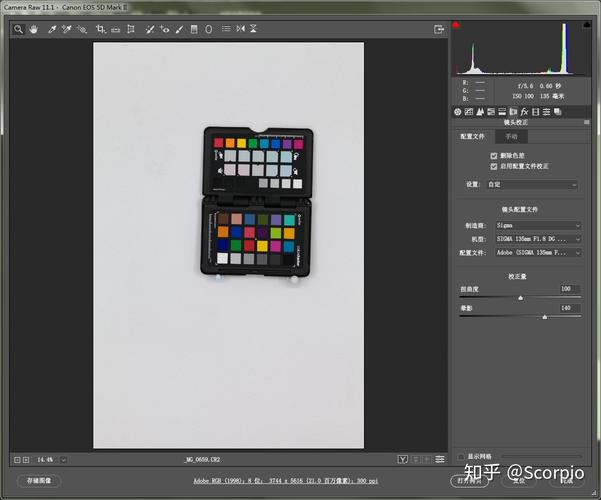Toggle the 启用配置文件校正 checkbox
The height and width of the screenshot is (500, 601).
pos(494,166)
